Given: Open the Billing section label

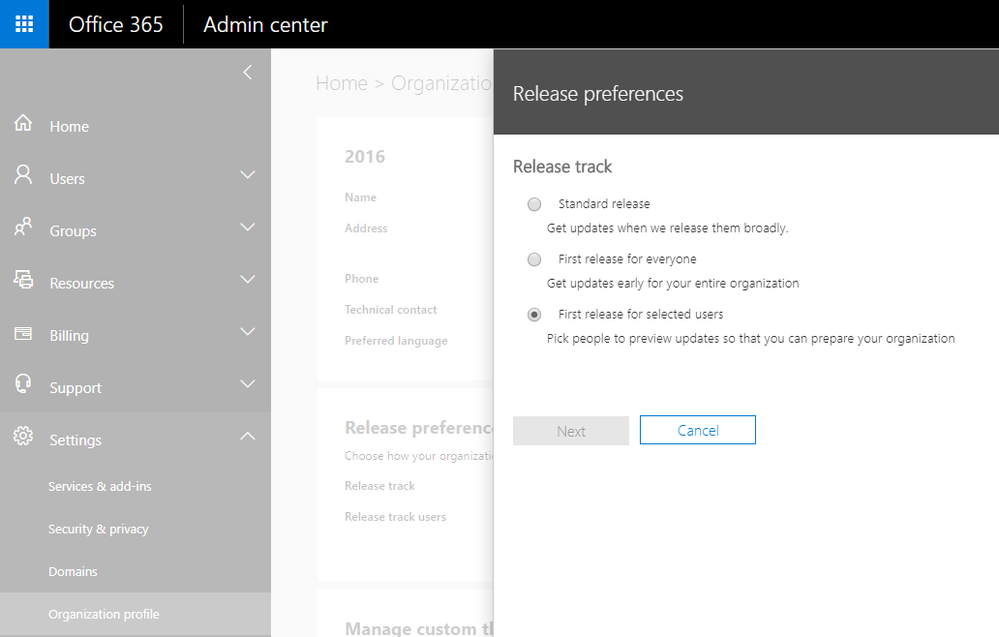Looking at the screenshot, I should [69, 335].
